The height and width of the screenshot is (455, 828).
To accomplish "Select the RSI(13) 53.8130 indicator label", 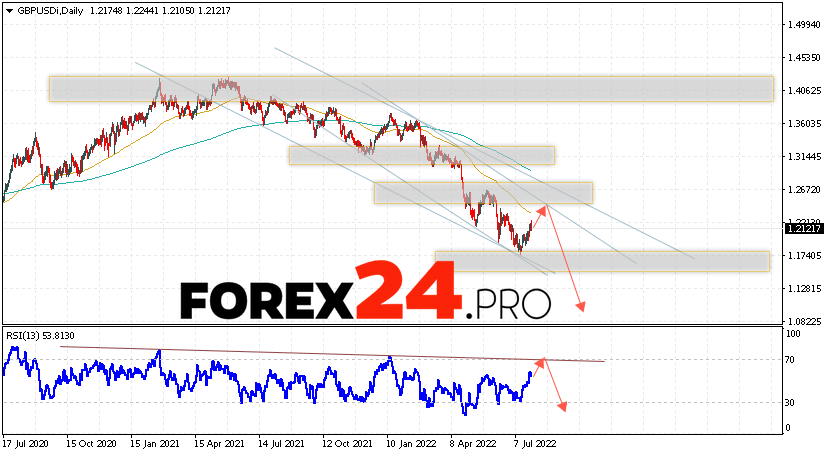I will point(40,336).
